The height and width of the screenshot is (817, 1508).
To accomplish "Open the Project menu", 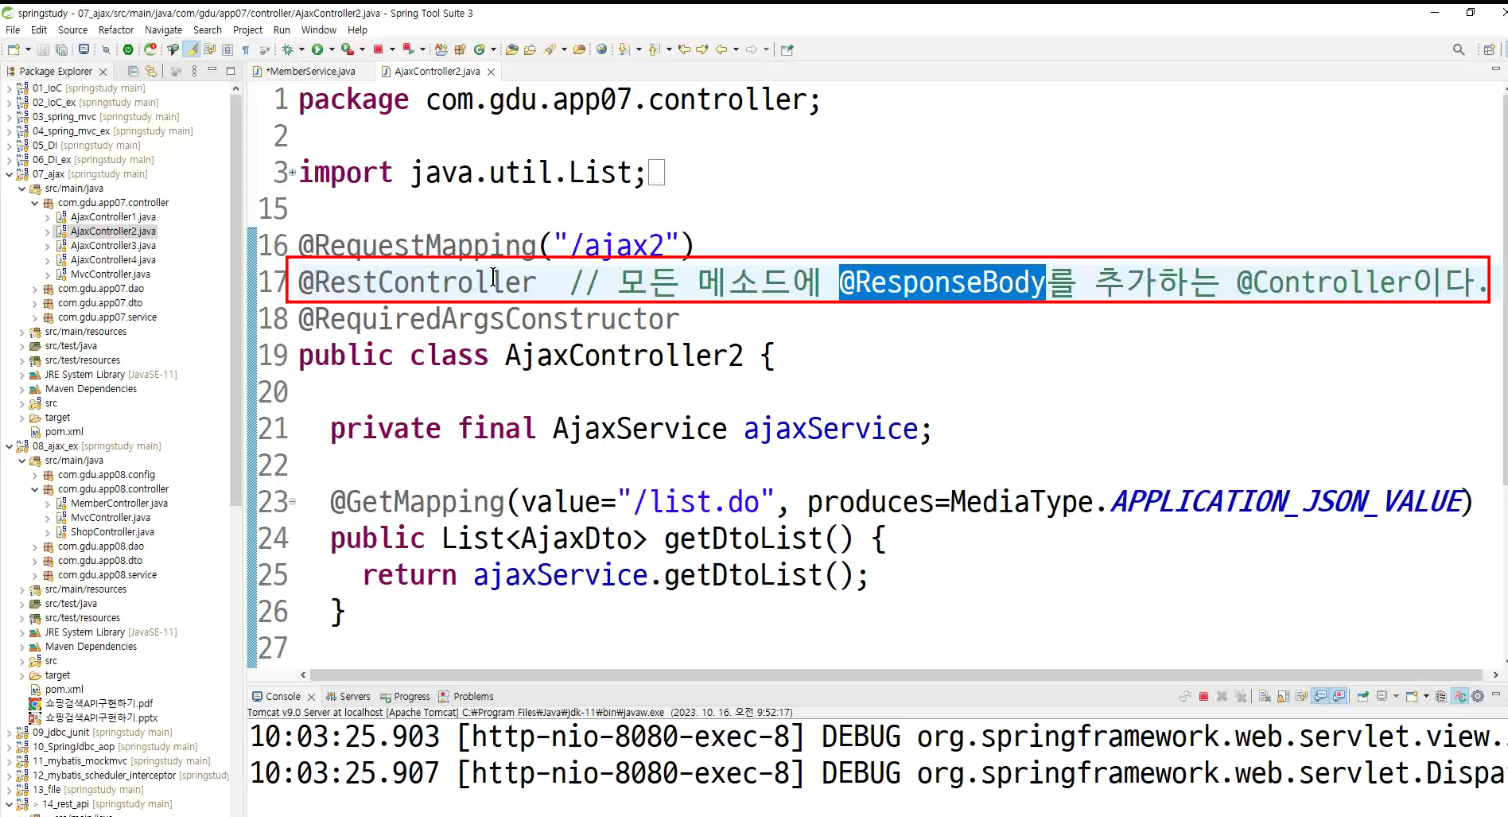I will click(x=248, y=30).
